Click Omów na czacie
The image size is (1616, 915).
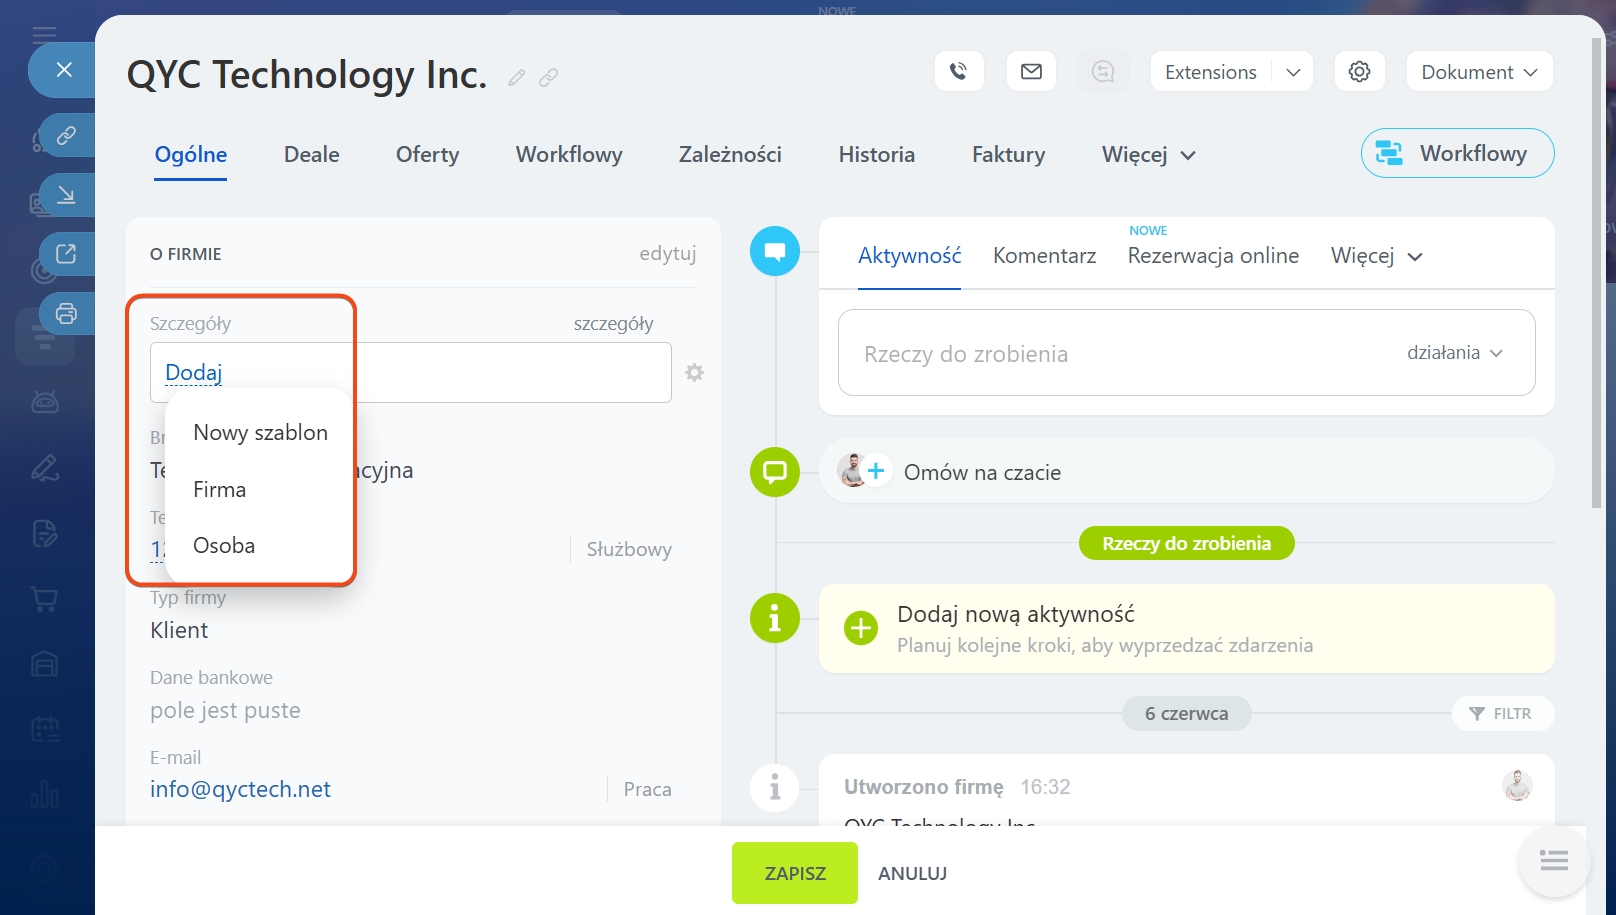982,472
